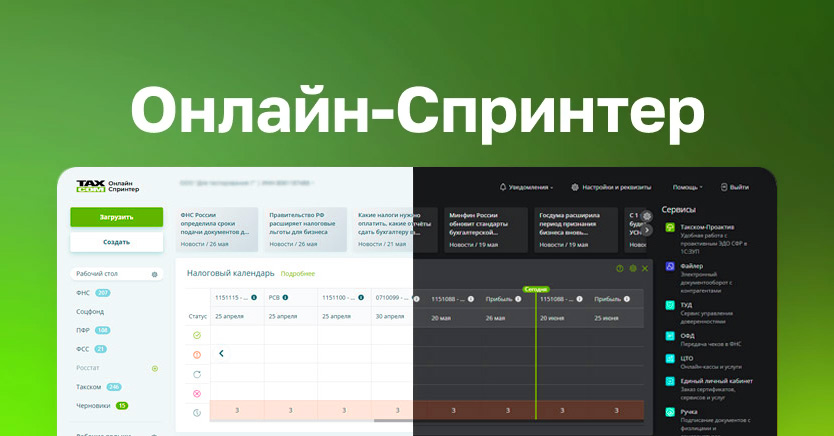
Task: Click the Создать button
Action: [116, 242]
